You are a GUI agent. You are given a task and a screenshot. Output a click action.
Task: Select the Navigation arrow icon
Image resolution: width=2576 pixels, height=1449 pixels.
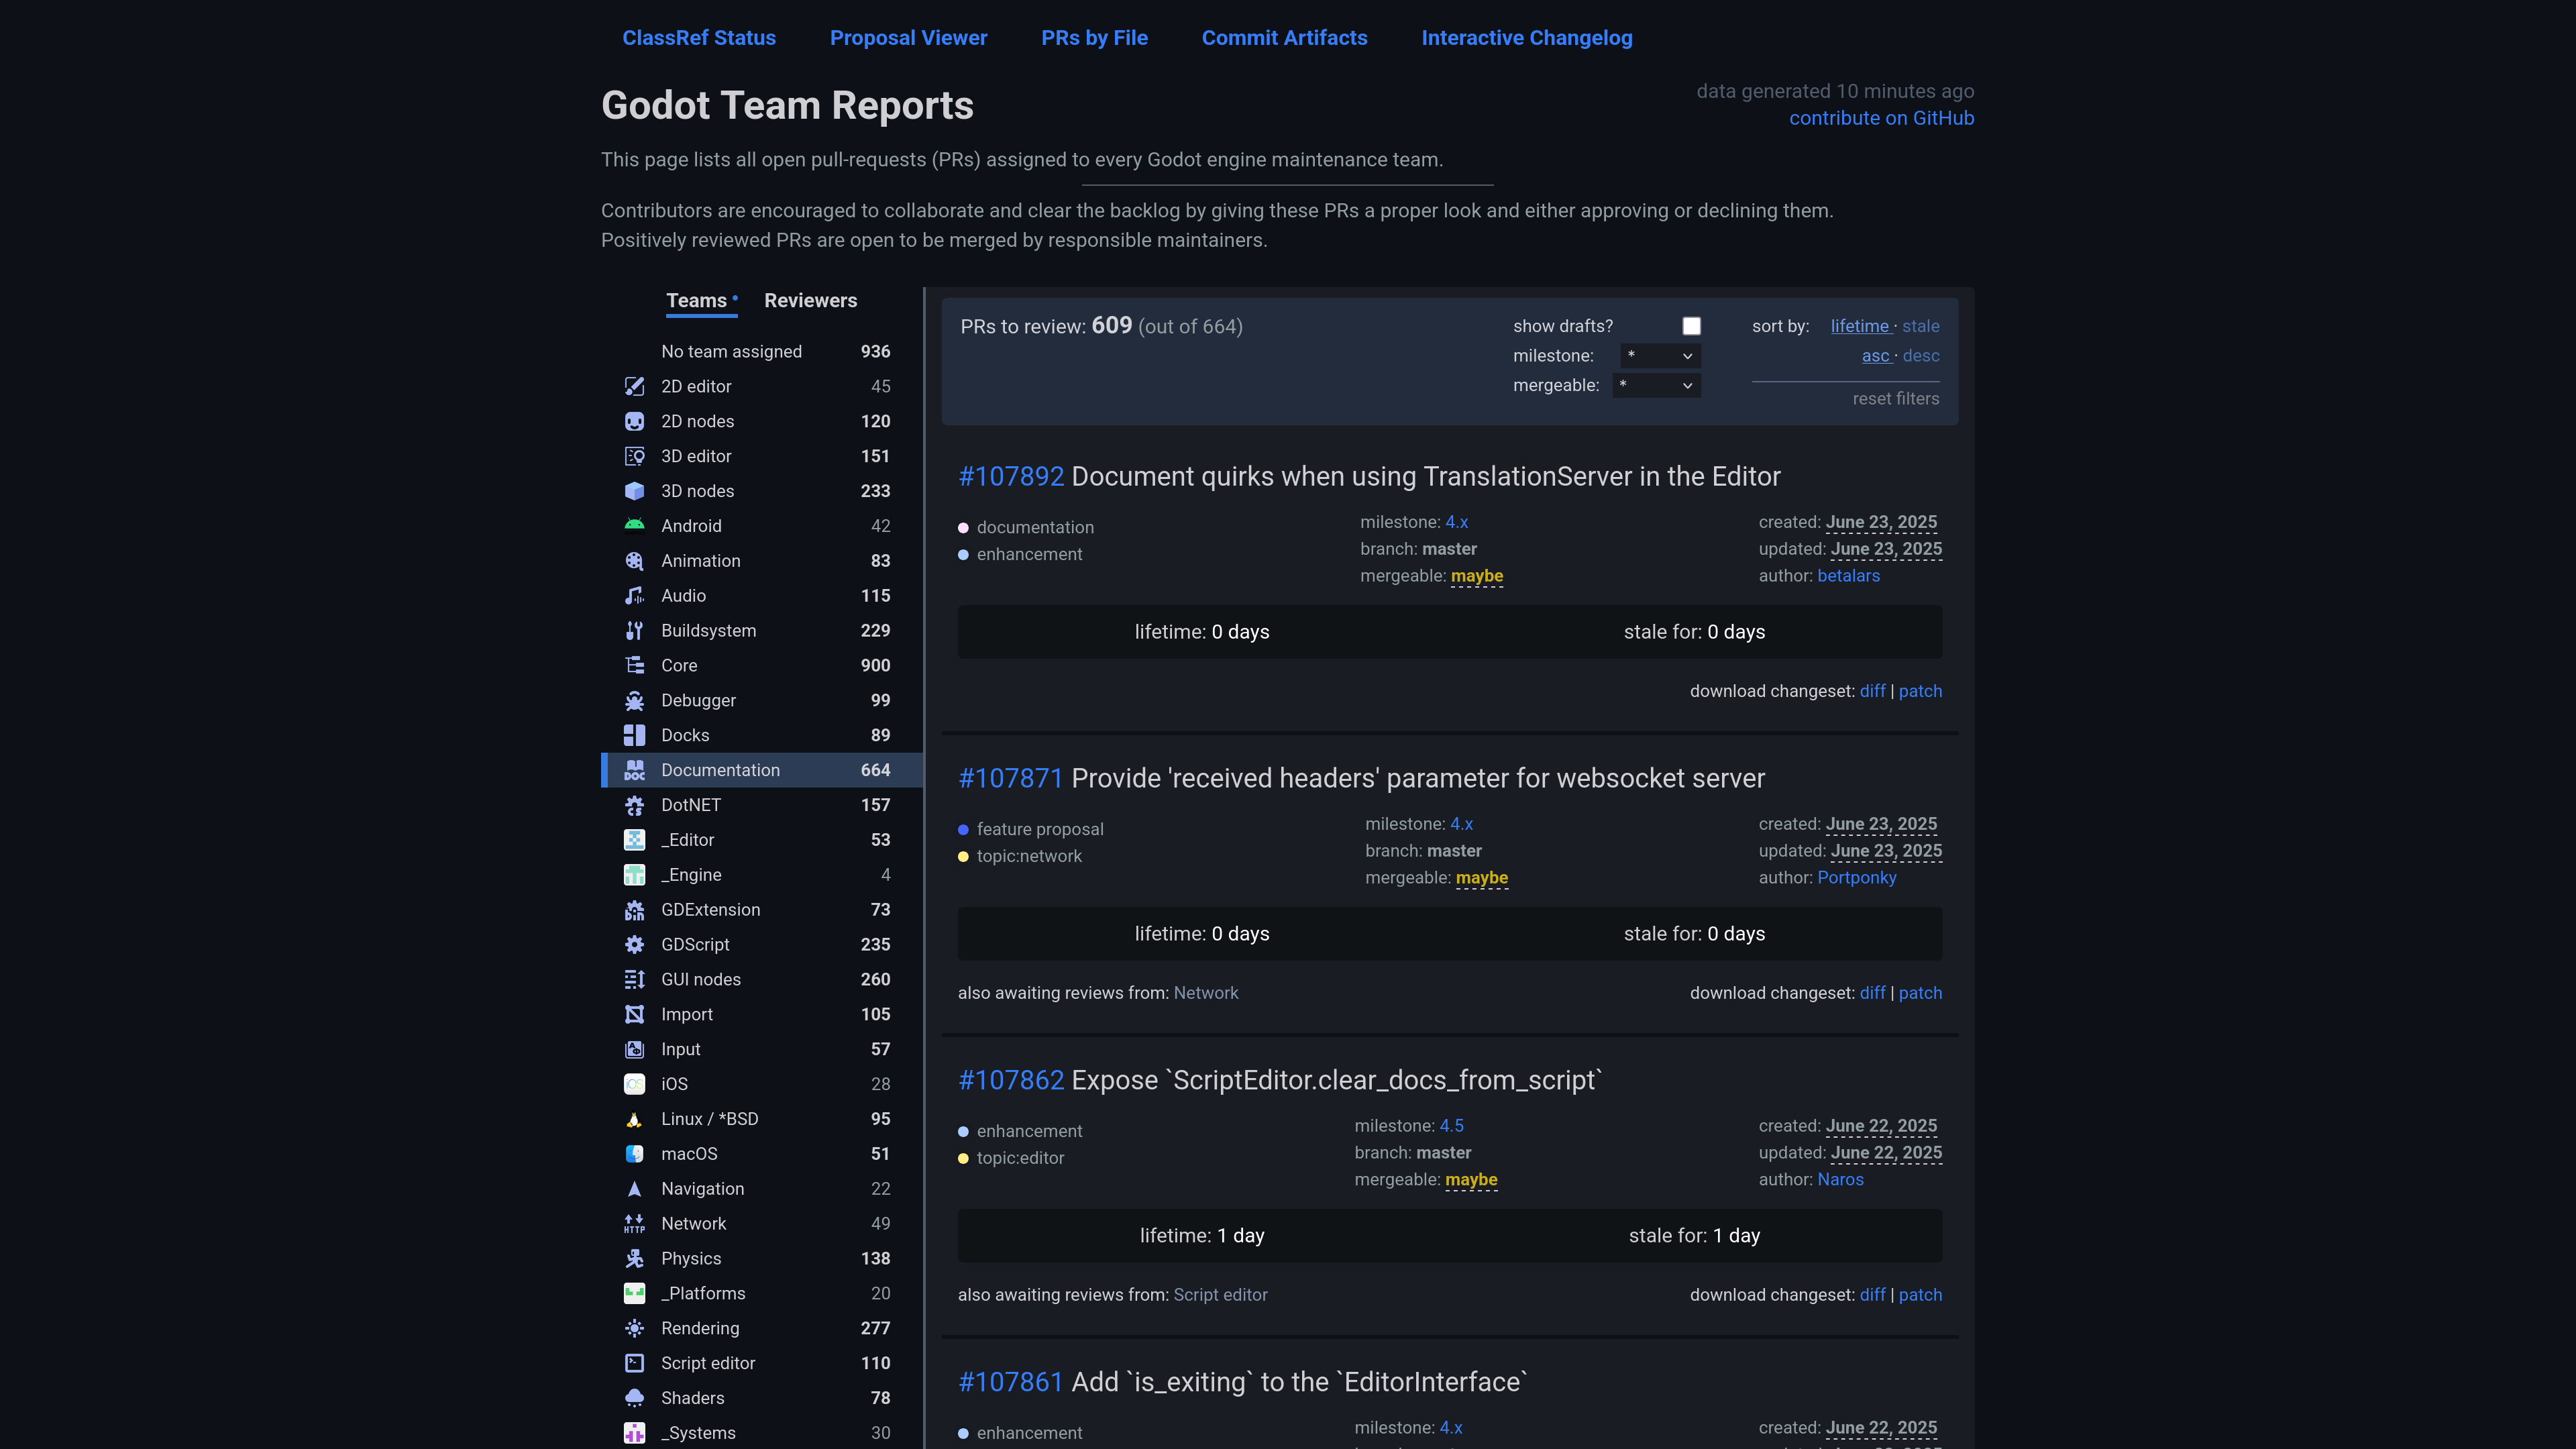coord(634,1188)
